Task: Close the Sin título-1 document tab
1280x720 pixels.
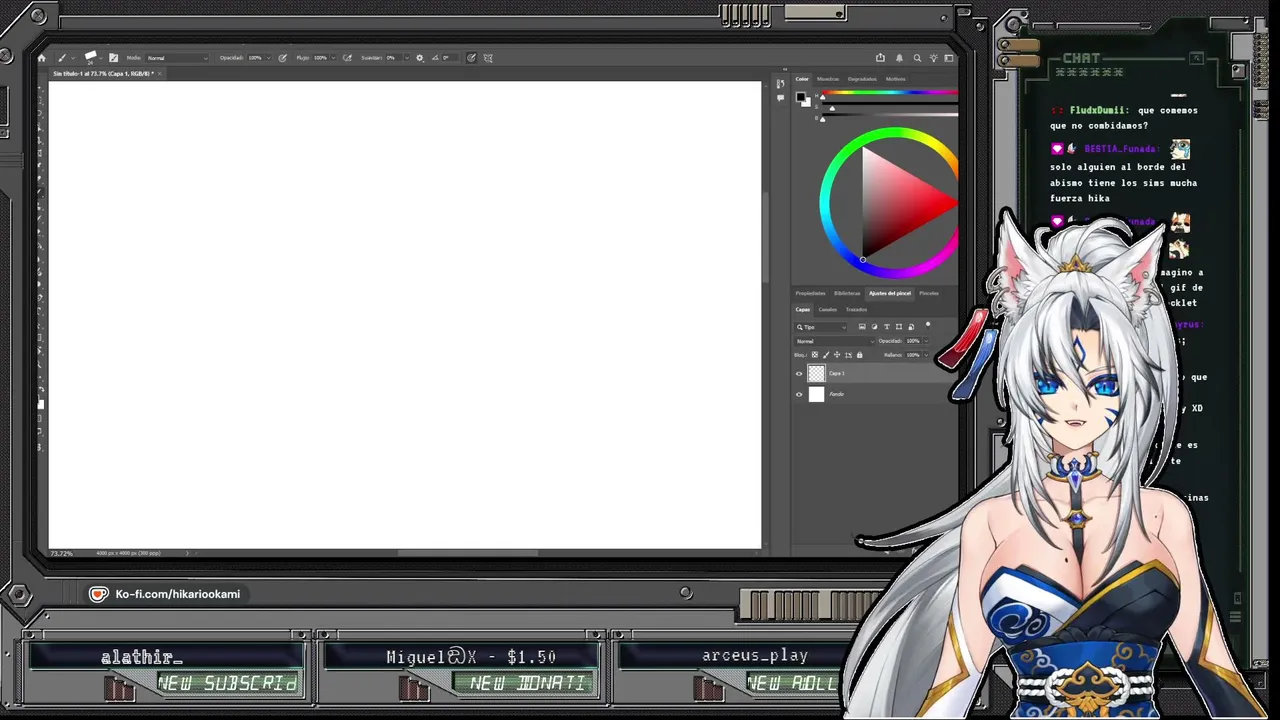Action: [159, 74]
